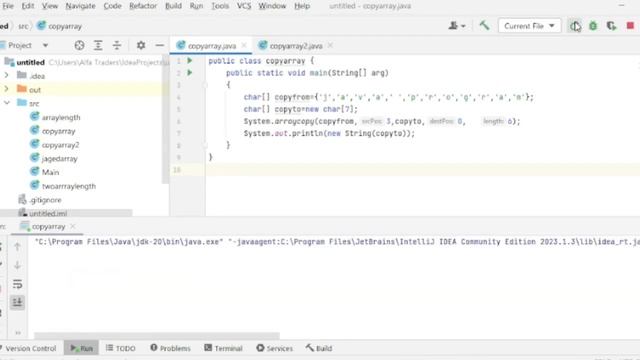Click Collapse All icon in Project panel
This screenshot has width=640, height=360.
(117, 45)
